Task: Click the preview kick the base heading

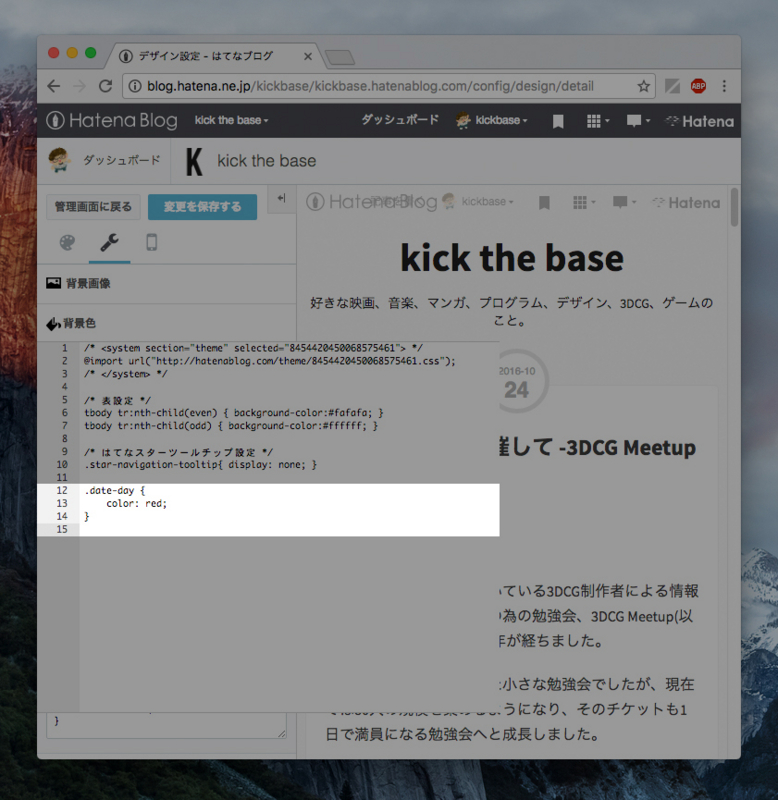Action: click(512, 258)
